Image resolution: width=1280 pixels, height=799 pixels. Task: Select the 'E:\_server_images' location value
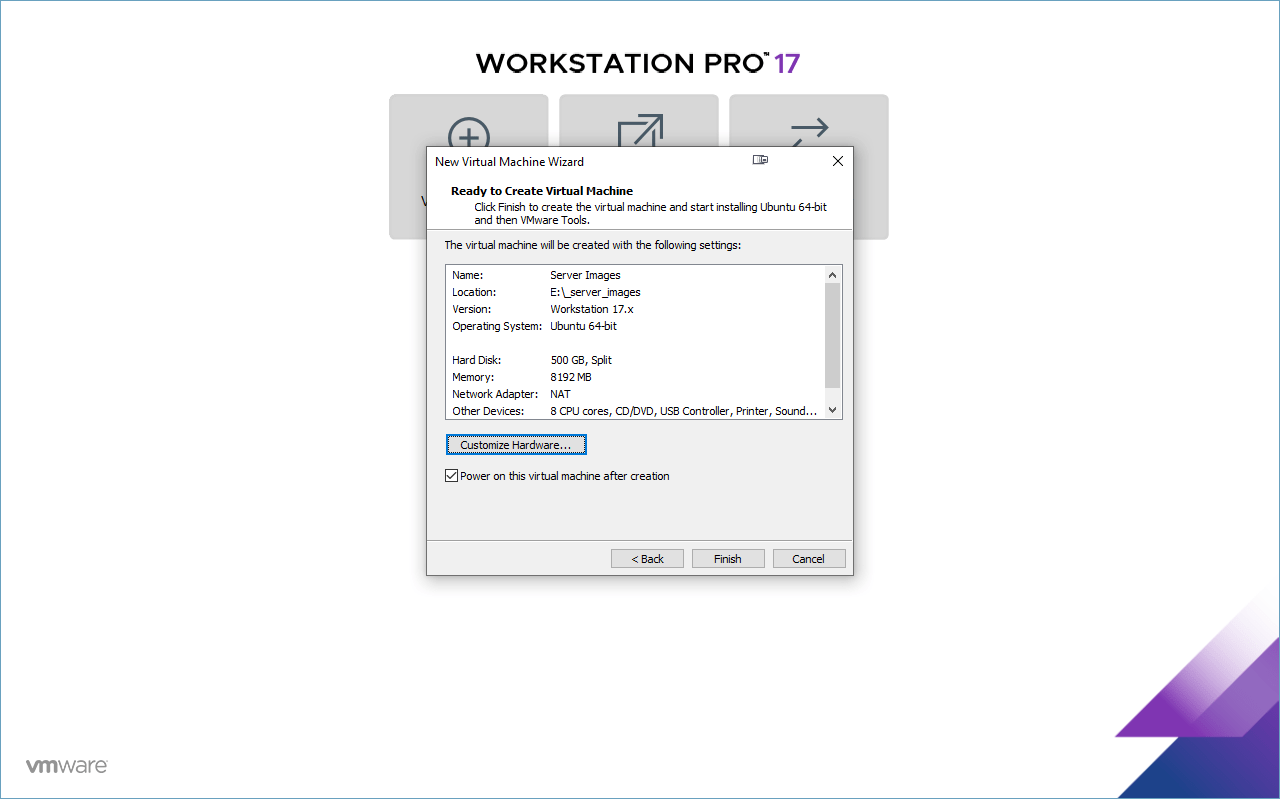[x=595, y=292]
